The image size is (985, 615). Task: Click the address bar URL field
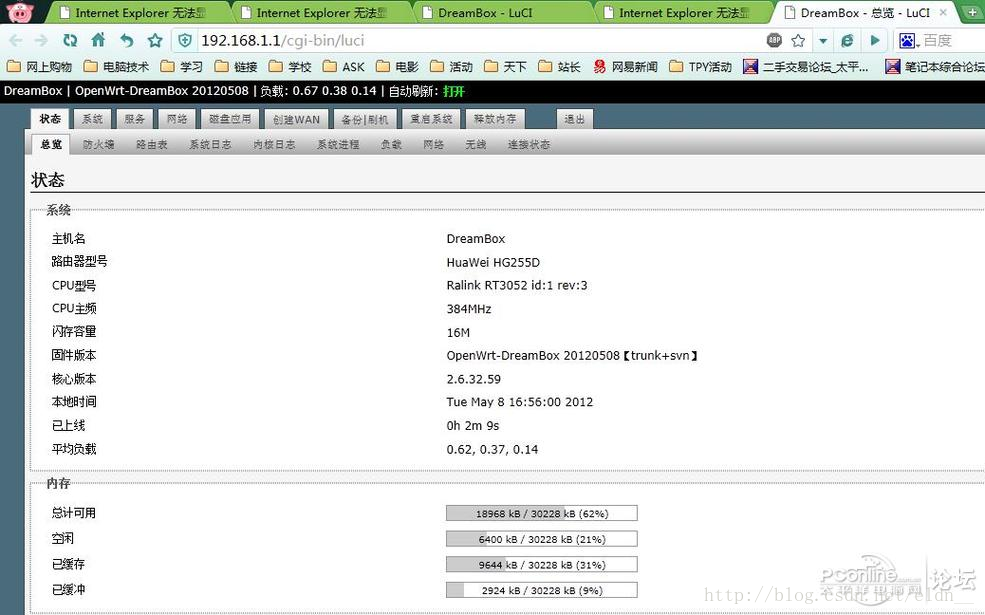[477, 41]
